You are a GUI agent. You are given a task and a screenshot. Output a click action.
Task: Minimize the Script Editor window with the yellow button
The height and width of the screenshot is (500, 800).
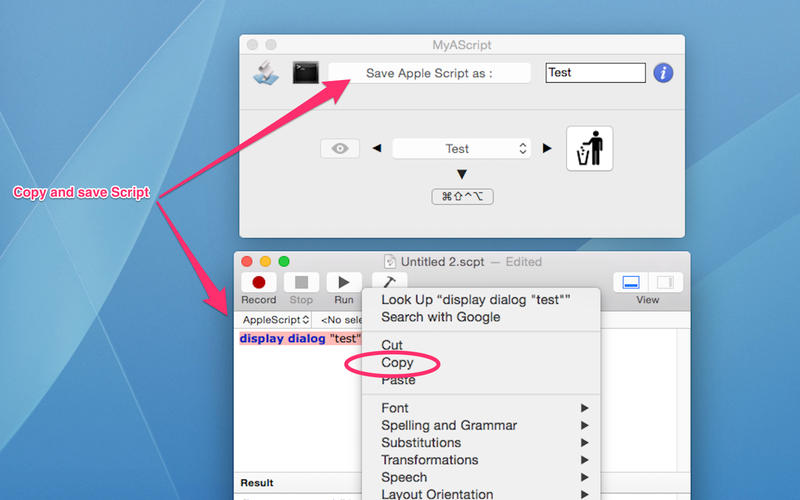pos(265,262)
